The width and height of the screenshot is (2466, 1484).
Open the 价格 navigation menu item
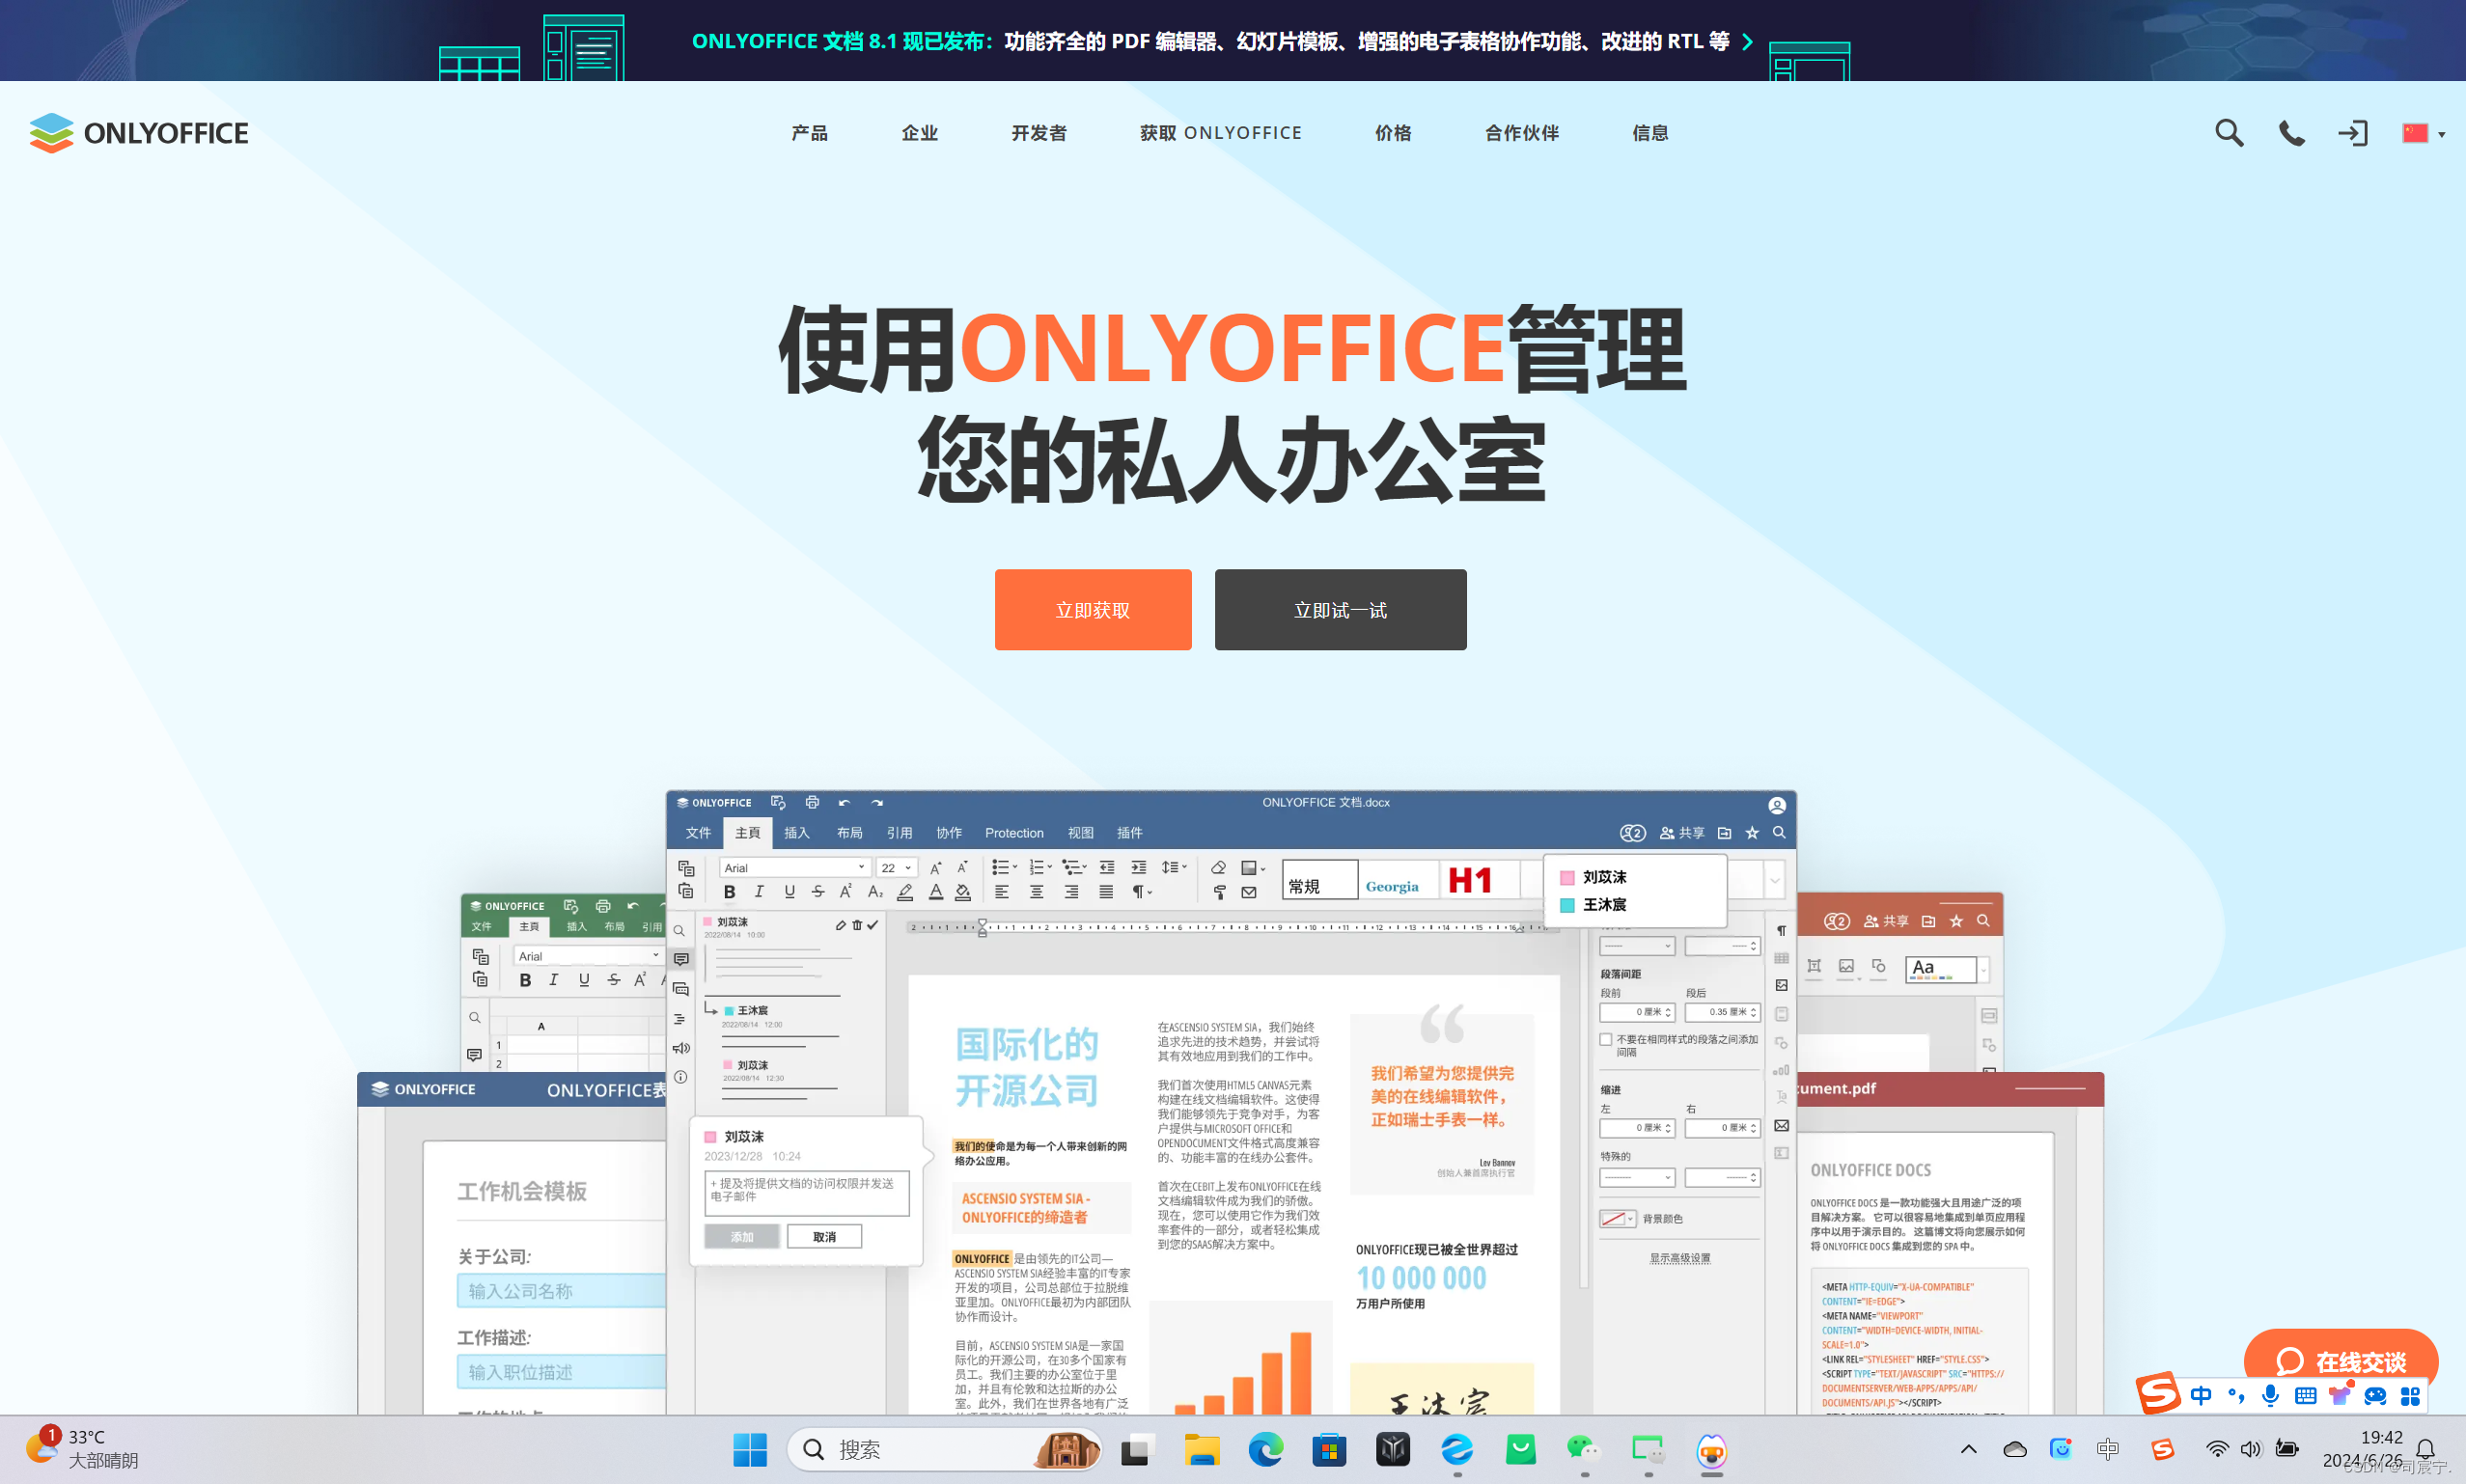click(1392, 133)
